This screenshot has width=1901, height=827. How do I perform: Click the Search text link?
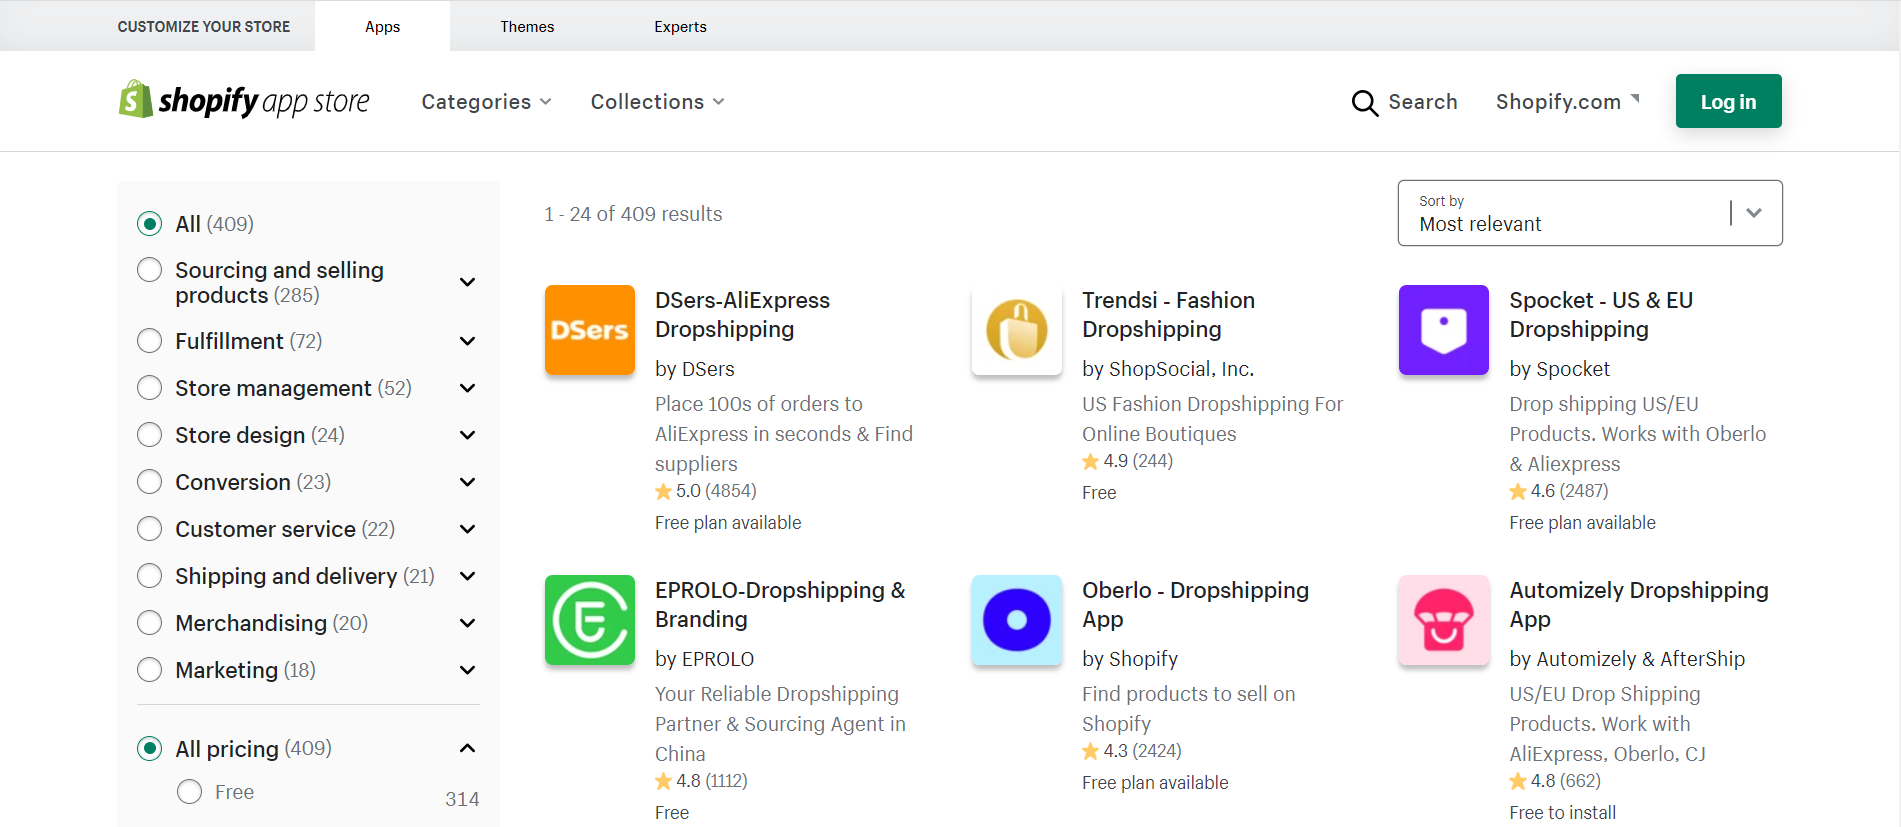coord(1423,102)
